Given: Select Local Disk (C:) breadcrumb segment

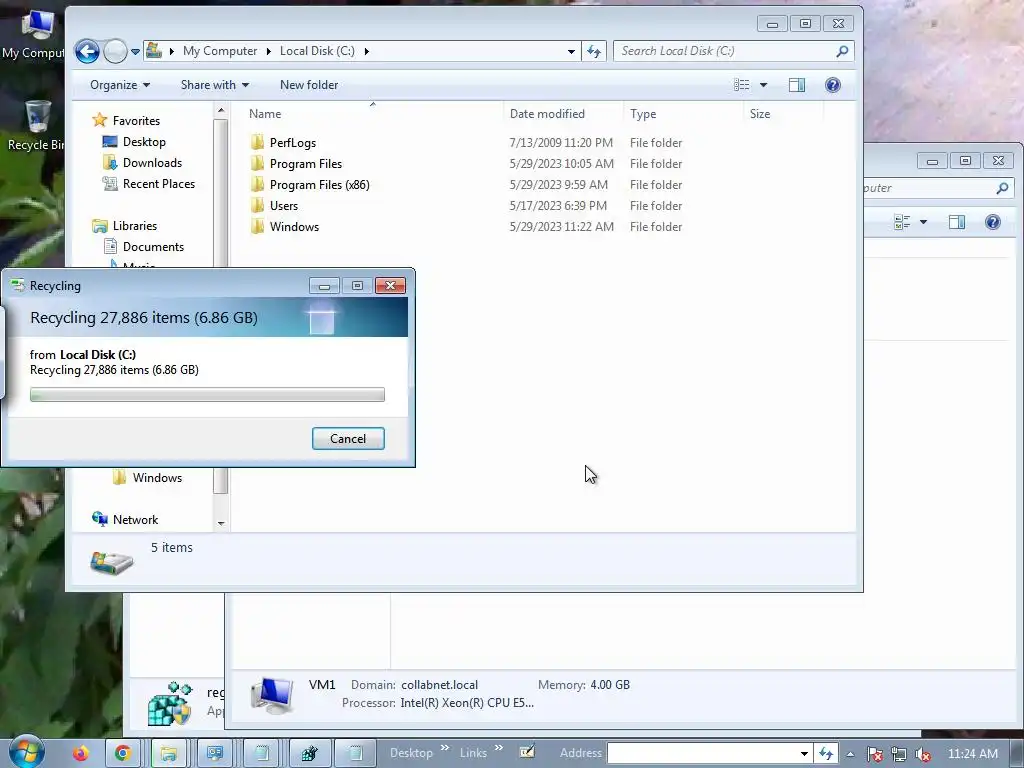Looking at the screenshot, I should [x=317, y=51].
